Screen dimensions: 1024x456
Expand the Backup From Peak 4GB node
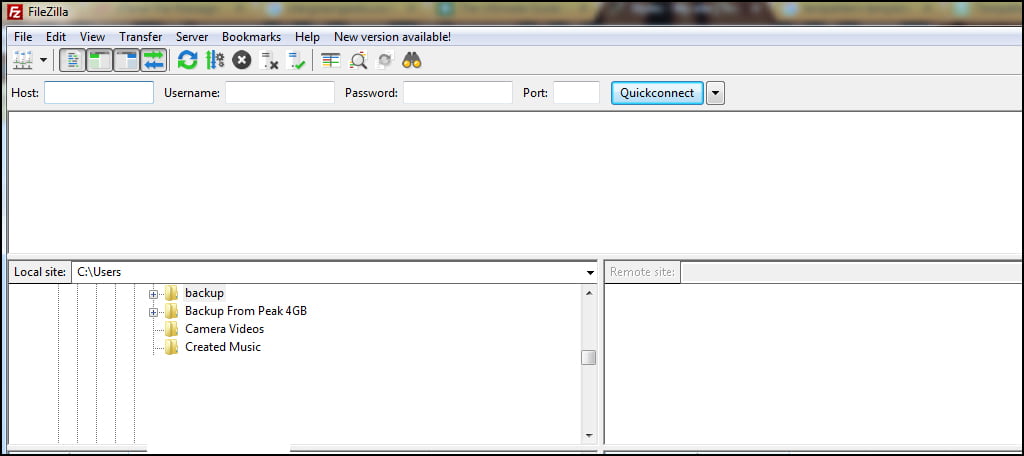[153, 312]
